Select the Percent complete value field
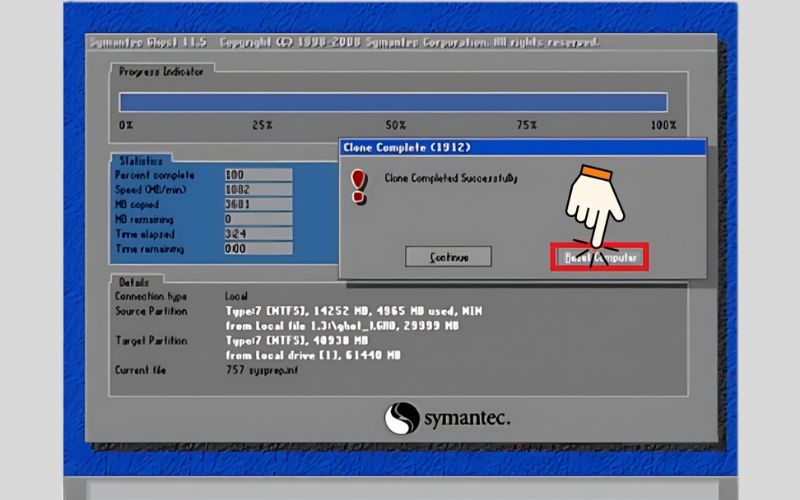The width and height of the screenshot is (800, 500). [258, 175]
